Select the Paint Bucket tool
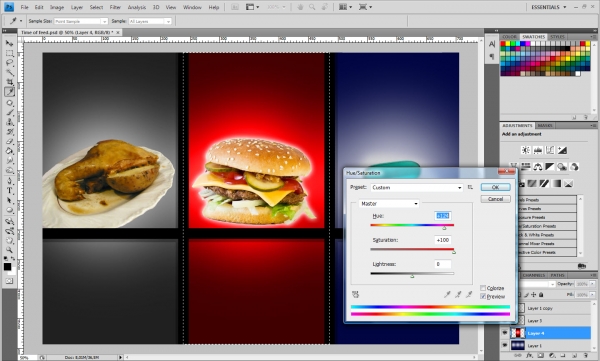600x361 pixels. (x=9, y=151)
